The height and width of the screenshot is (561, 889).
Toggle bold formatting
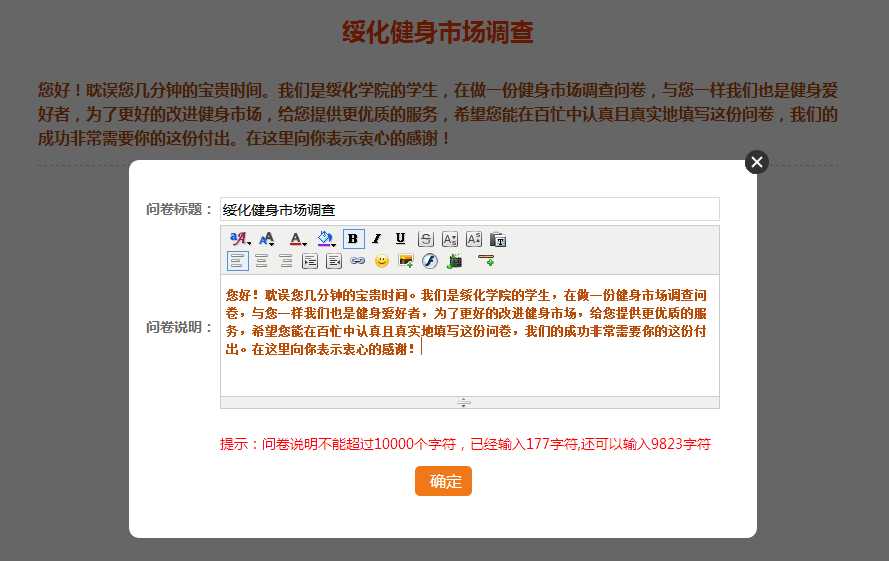point(353,239)
